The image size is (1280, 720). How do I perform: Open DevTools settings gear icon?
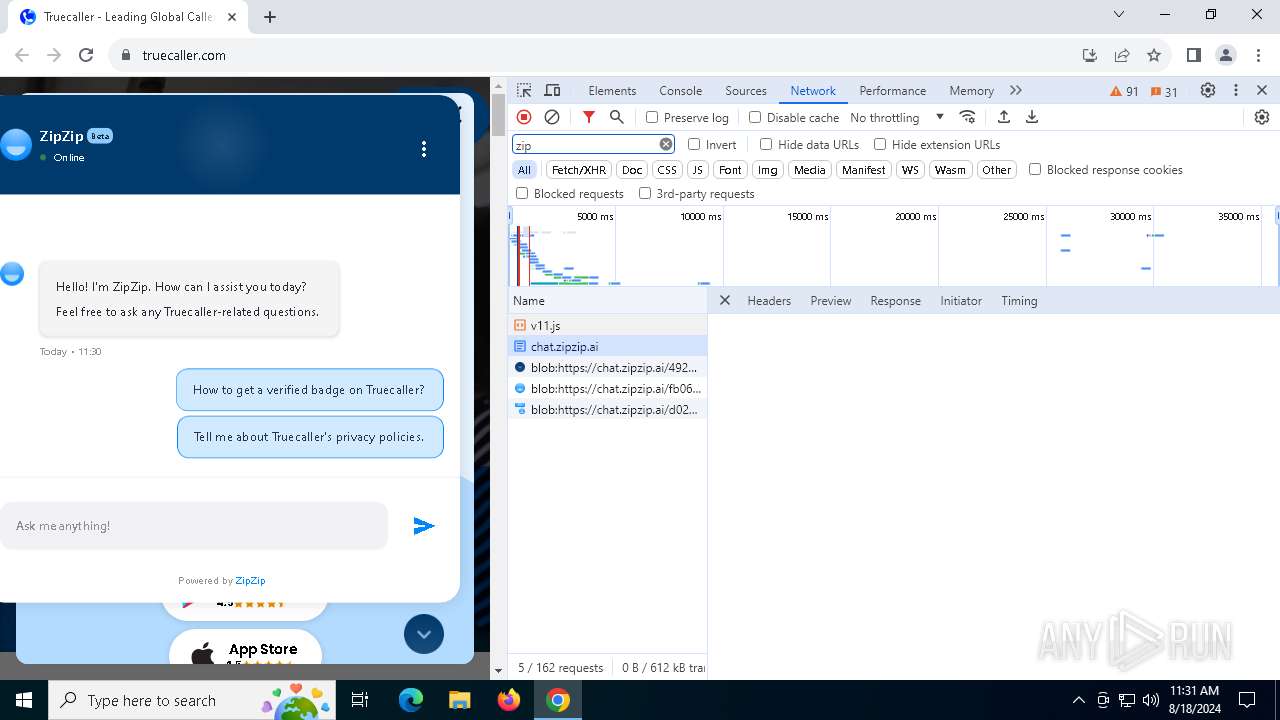coord(1208,90)
